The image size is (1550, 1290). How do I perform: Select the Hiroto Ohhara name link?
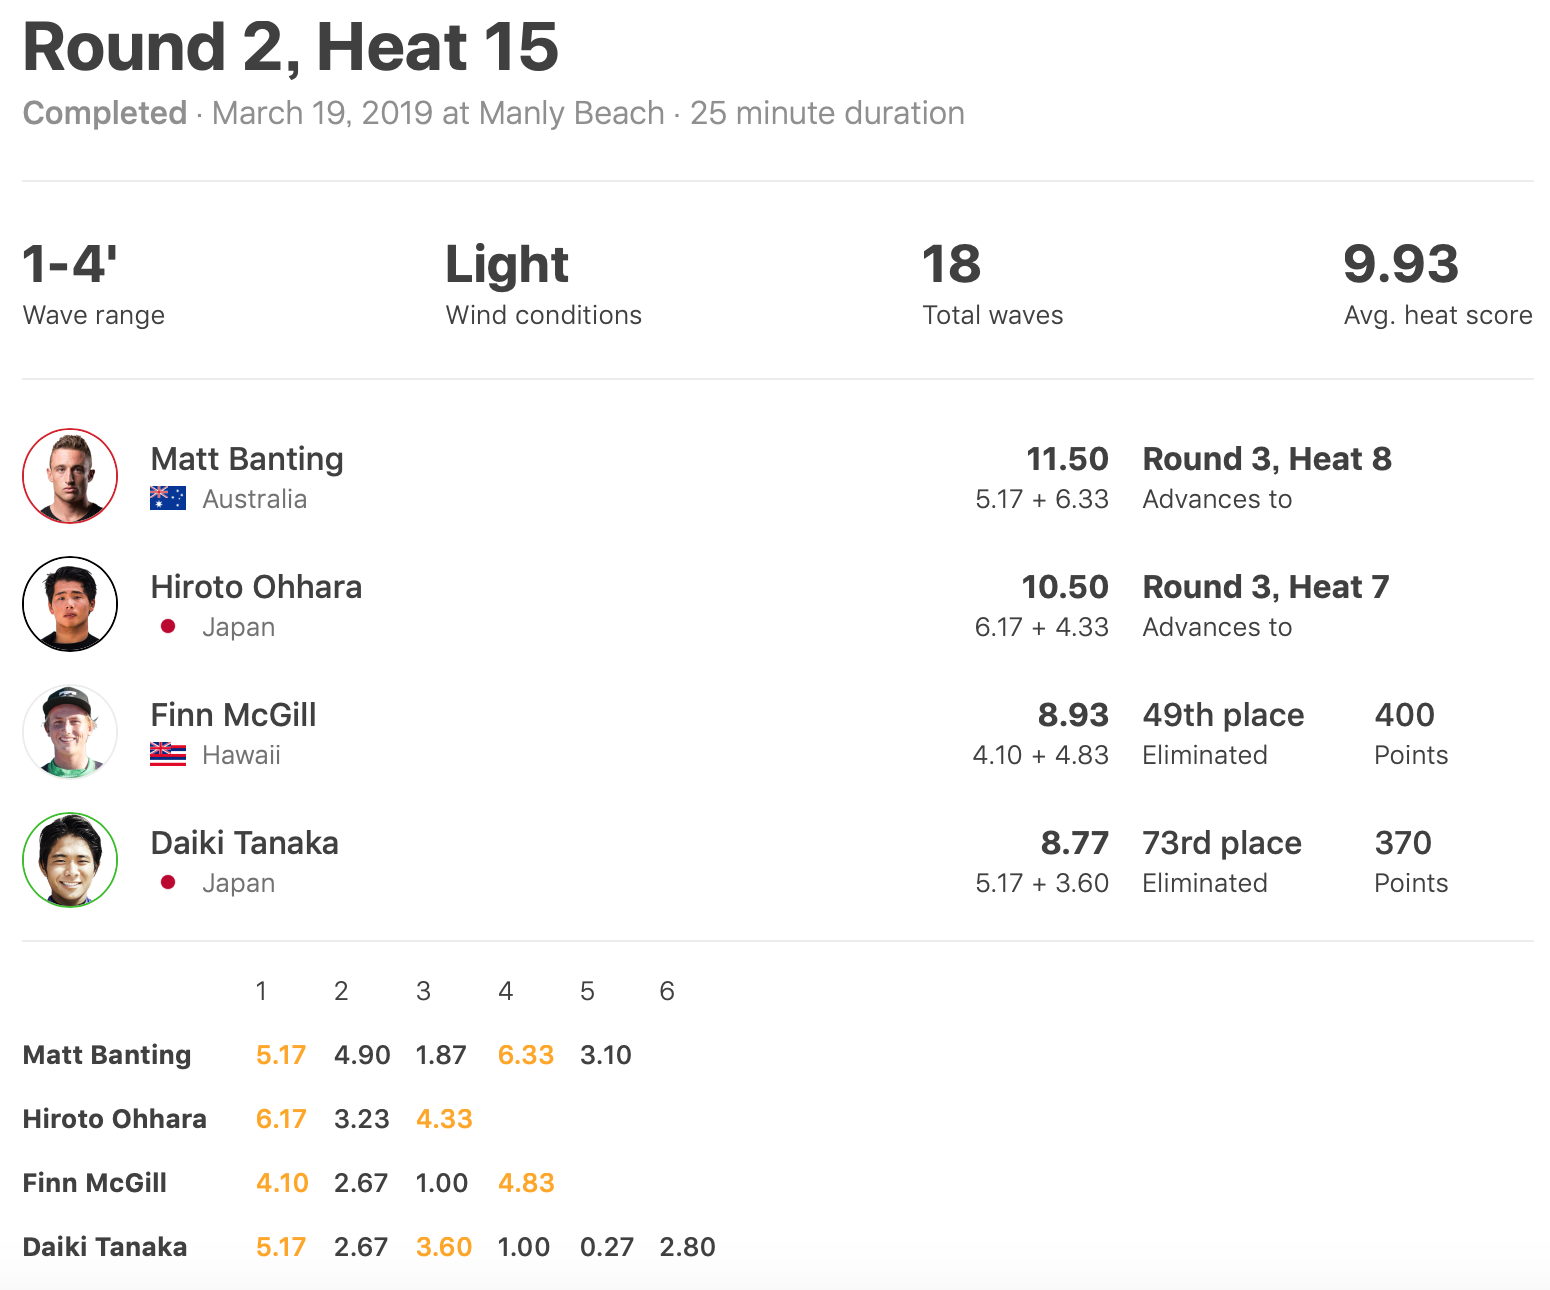pyautogui.click(x=256, y=587)
